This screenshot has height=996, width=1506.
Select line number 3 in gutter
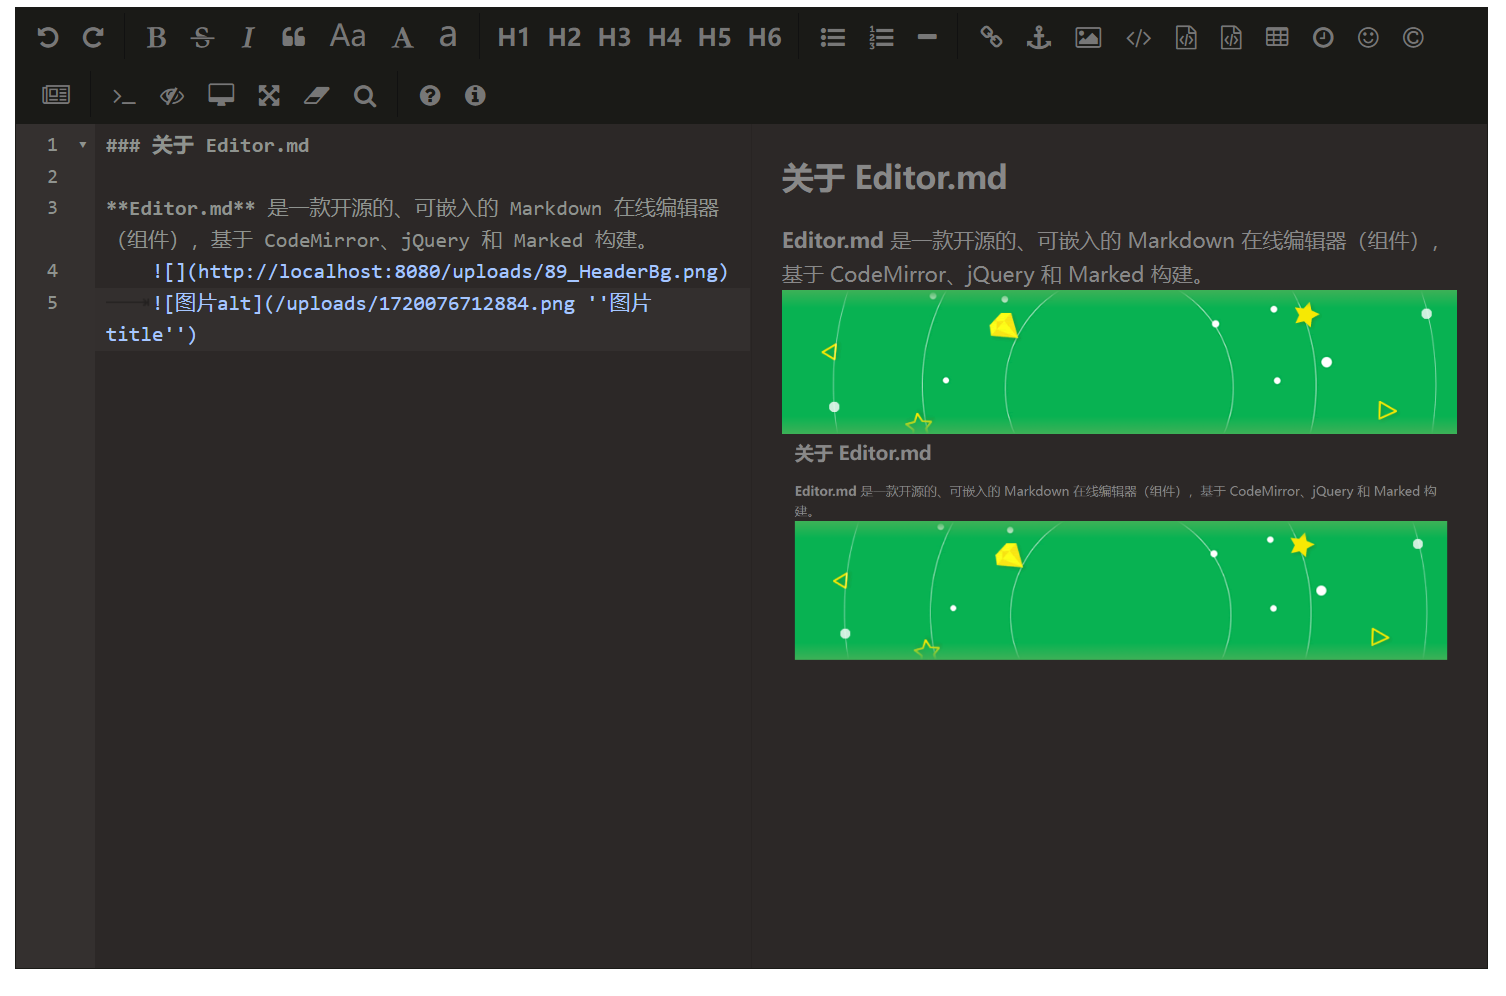pos(52,208)
